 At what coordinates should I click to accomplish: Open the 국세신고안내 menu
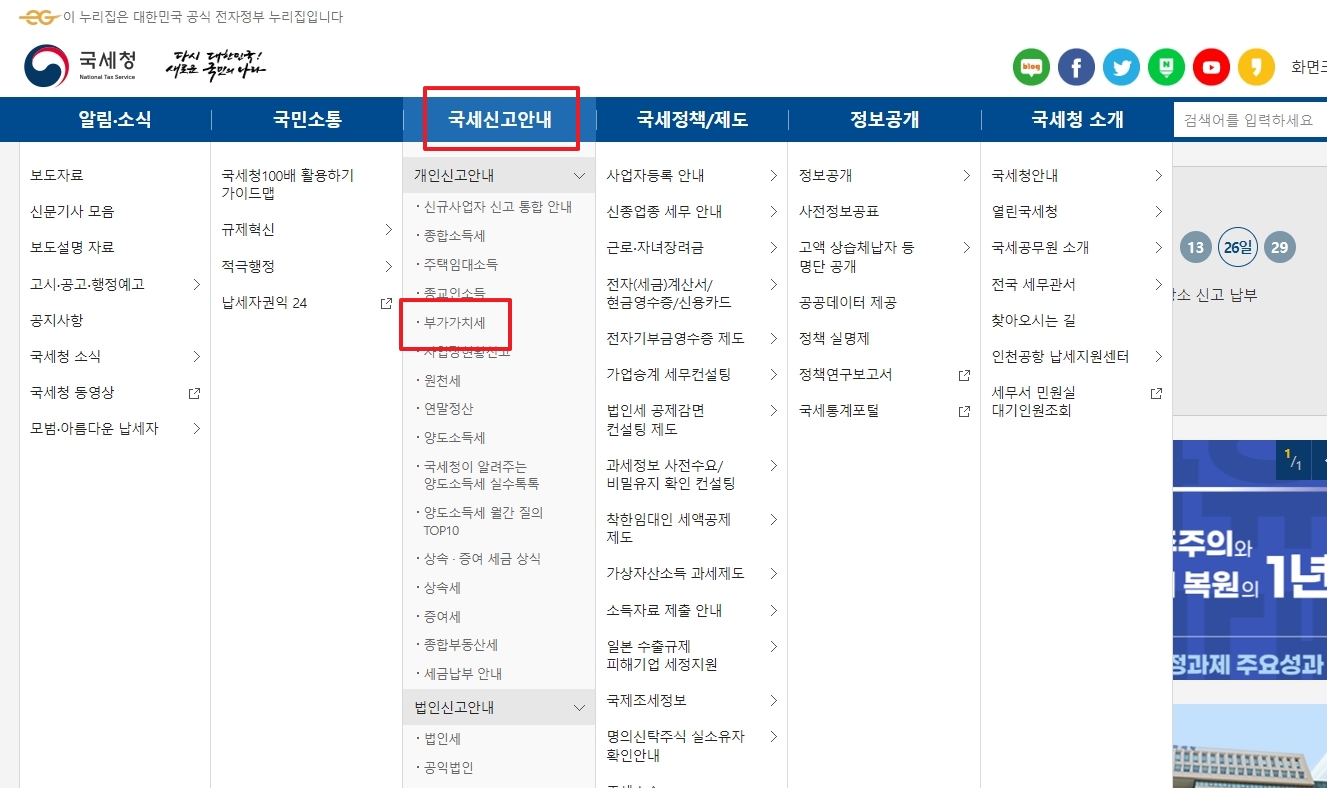coord(501,119)
